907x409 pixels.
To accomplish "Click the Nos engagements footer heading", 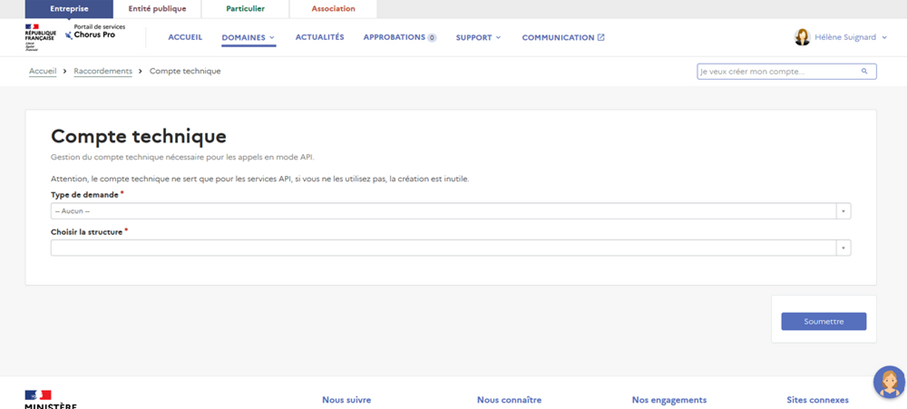I will click(669, 400).
